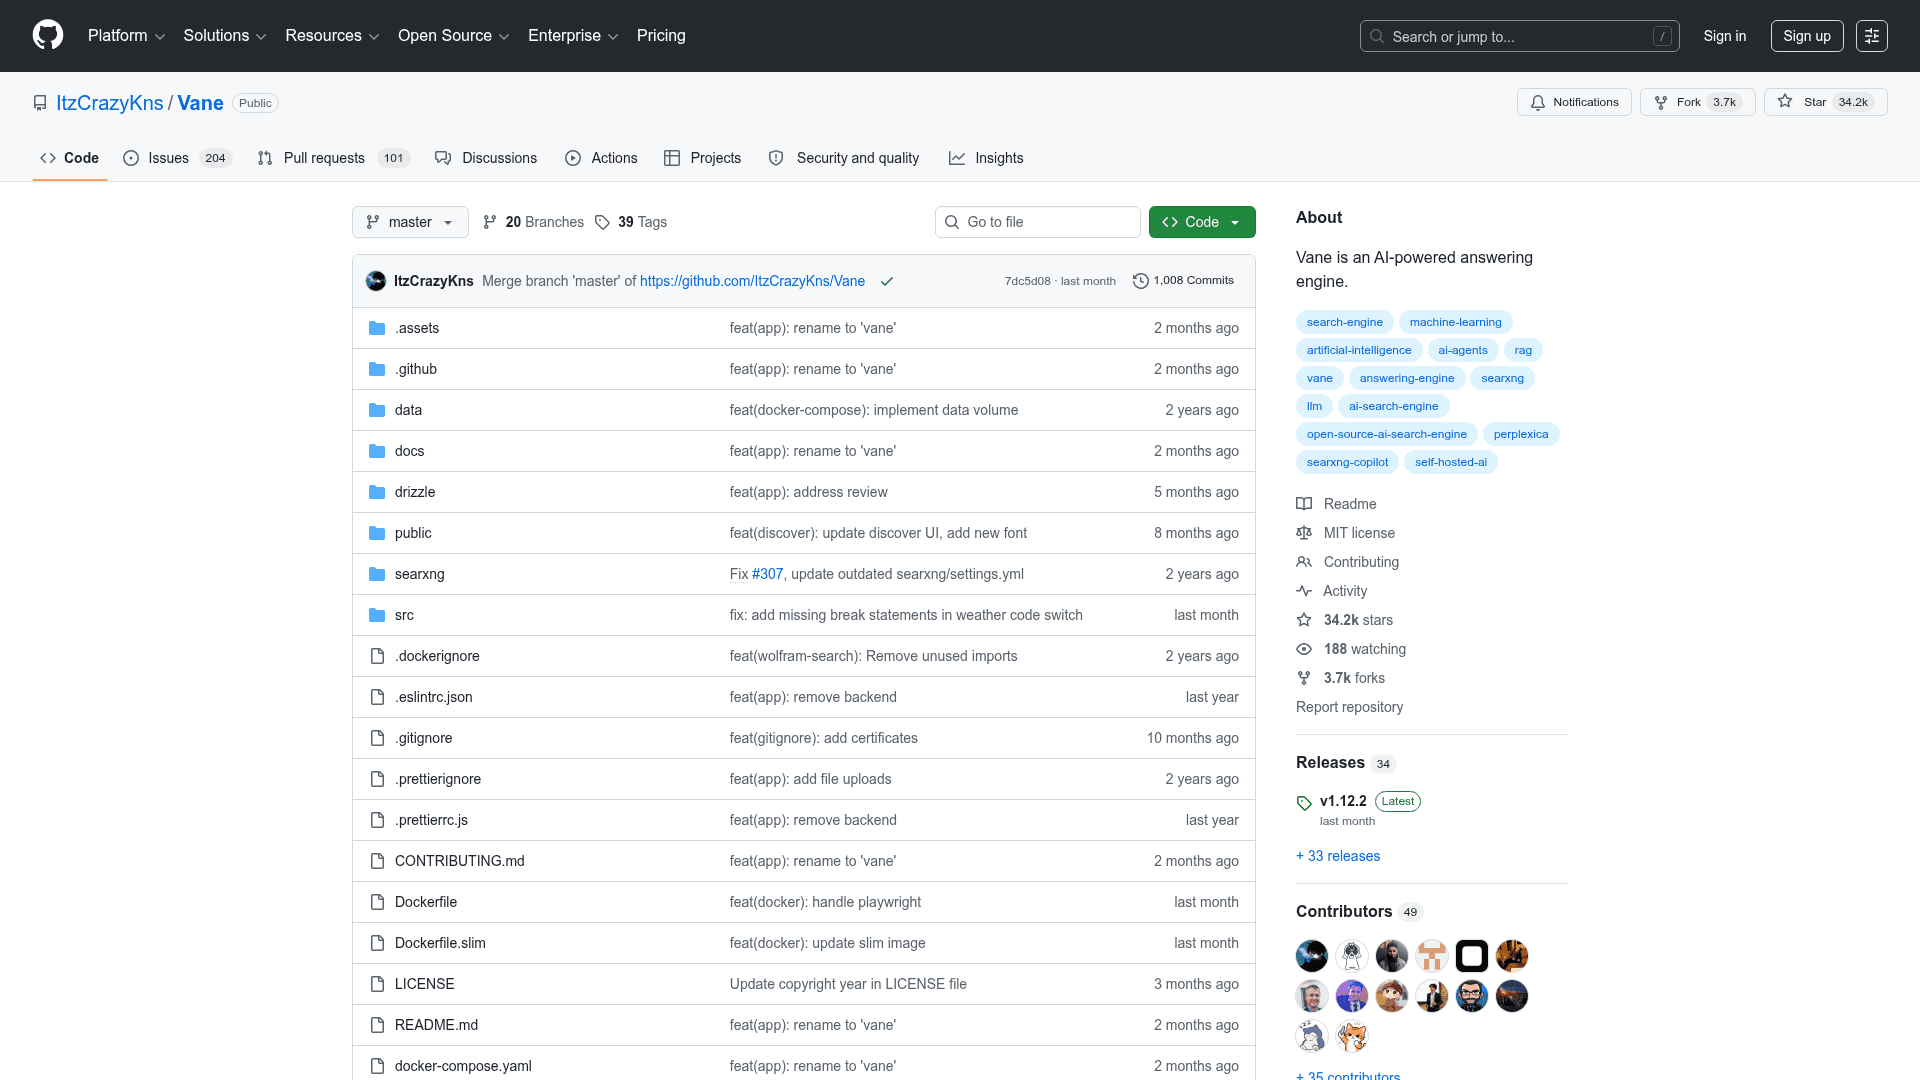This screenshot has height=1080, width=1920.
Task: Open the Discussions tab
Action: 486,158
